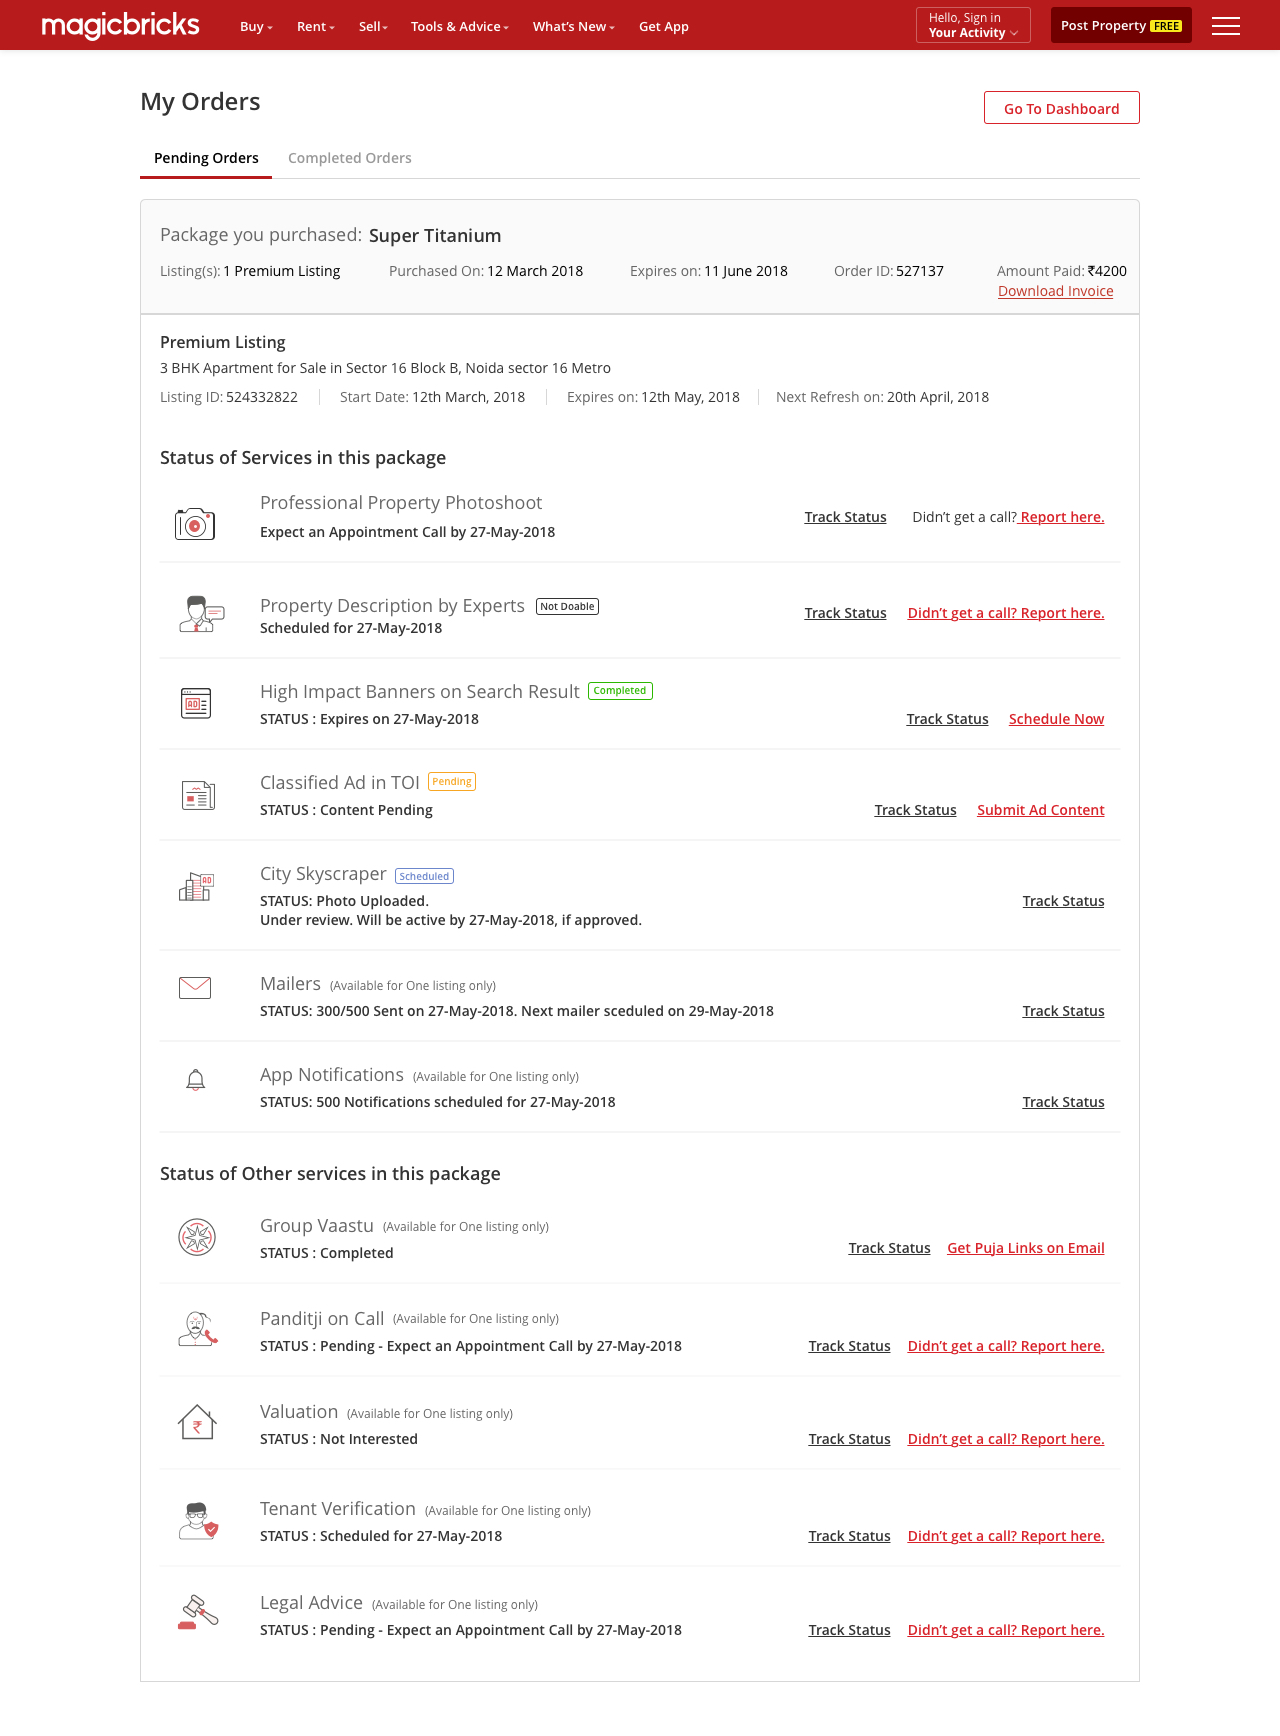The width and height of the screenshot is (1280, 1736).
Task: Open the Tools & Advice dropdown
Action: point(460,27)
